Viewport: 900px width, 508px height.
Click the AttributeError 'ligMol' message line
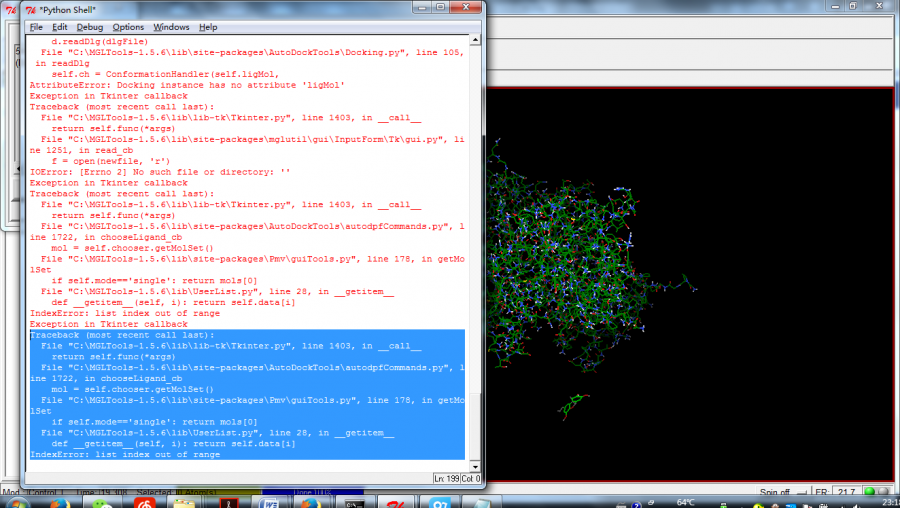[x=187, y=85]
